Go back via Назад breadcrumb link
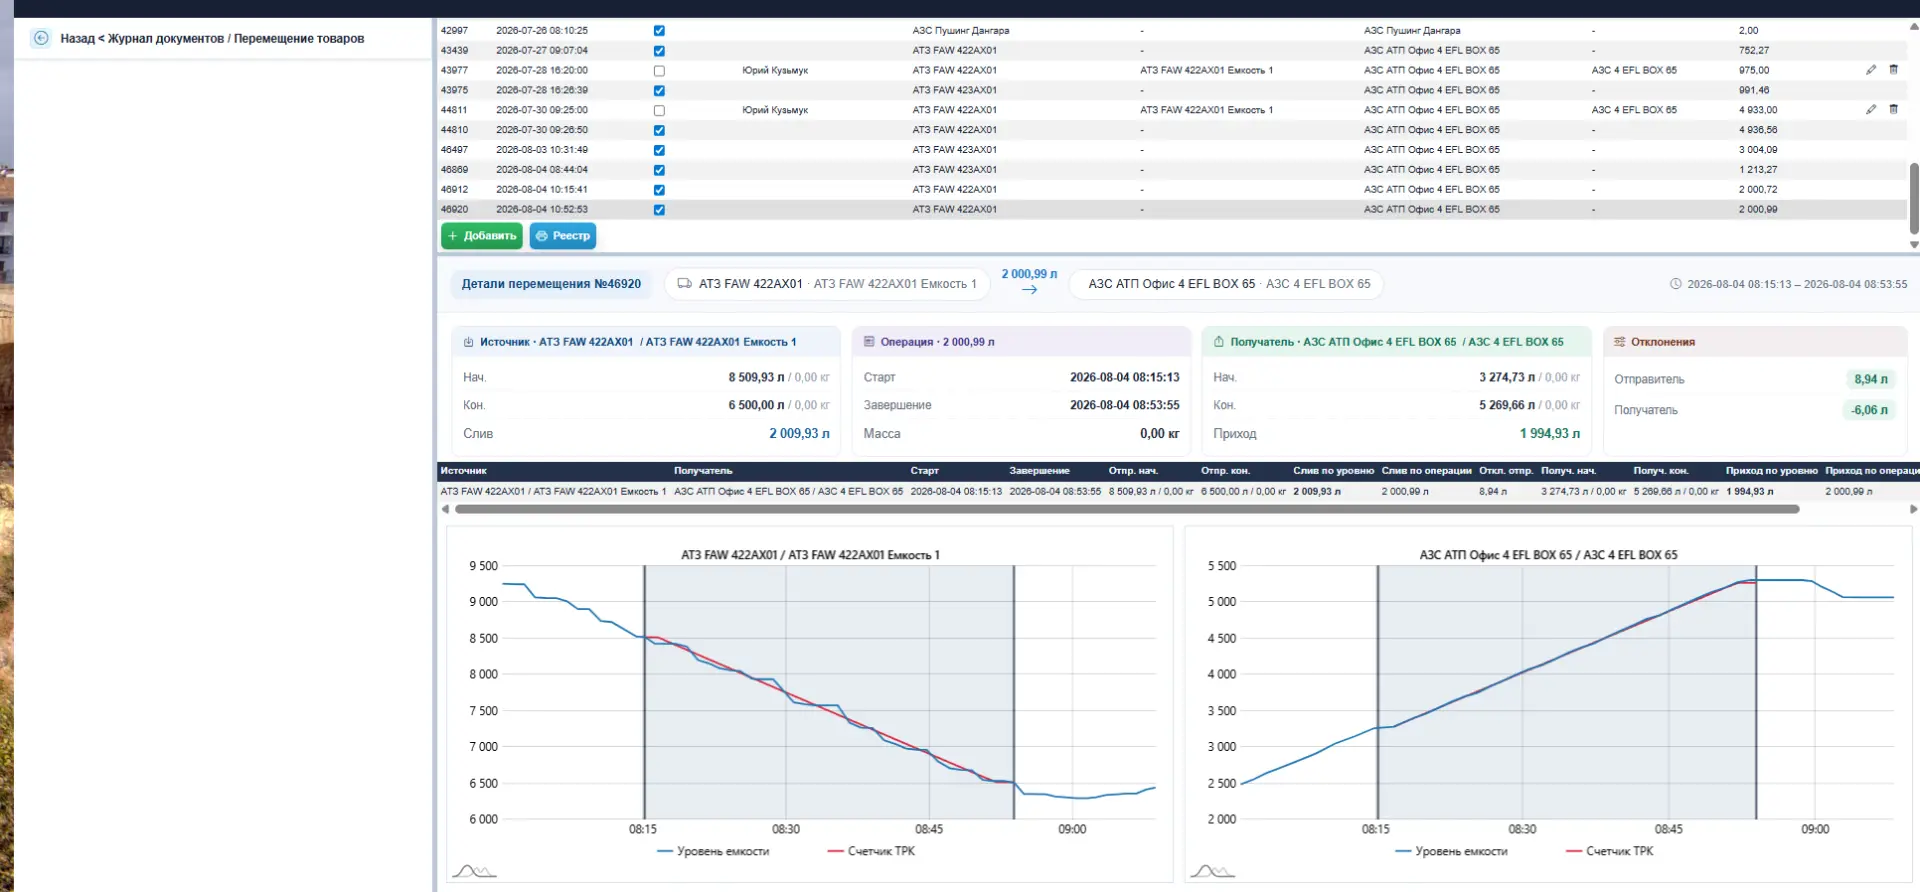 [77, 39]
